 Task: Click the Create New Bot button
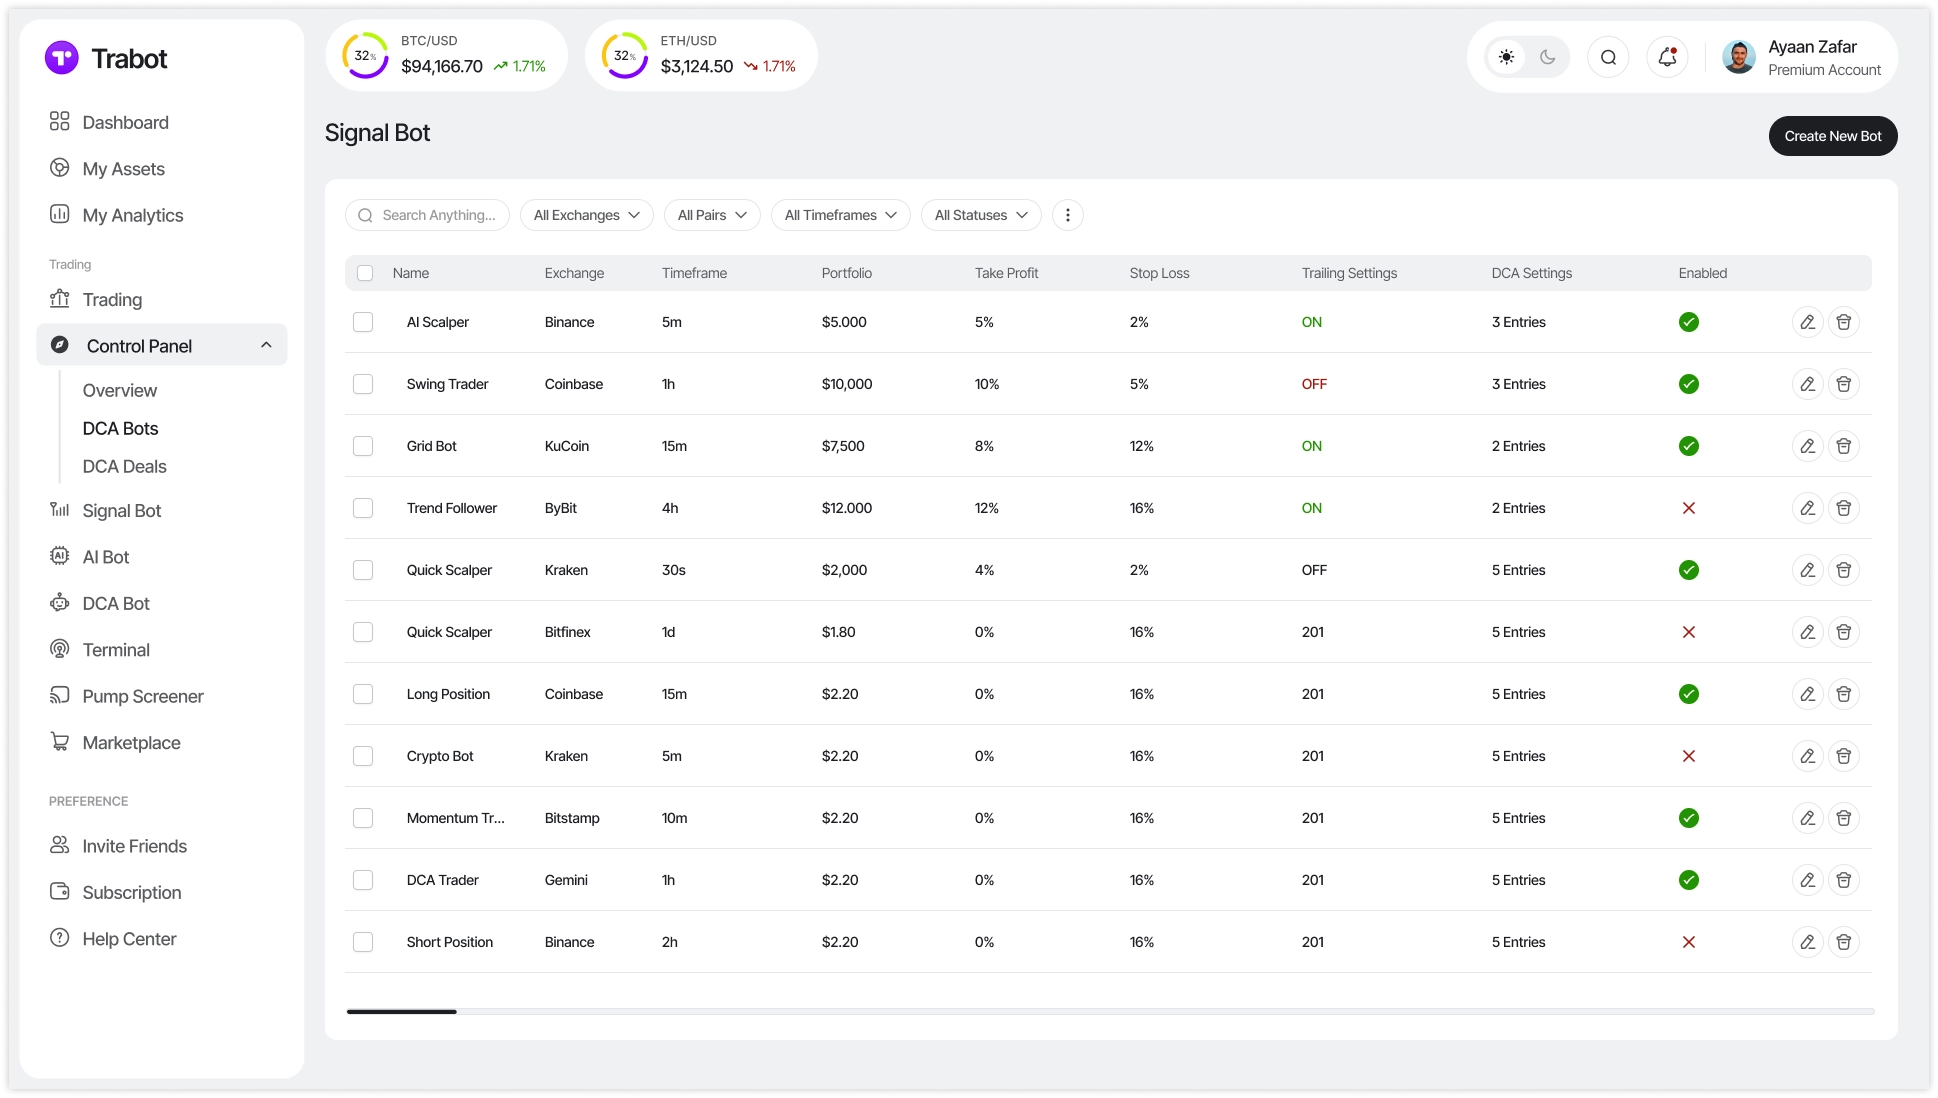coord(1832,136)
